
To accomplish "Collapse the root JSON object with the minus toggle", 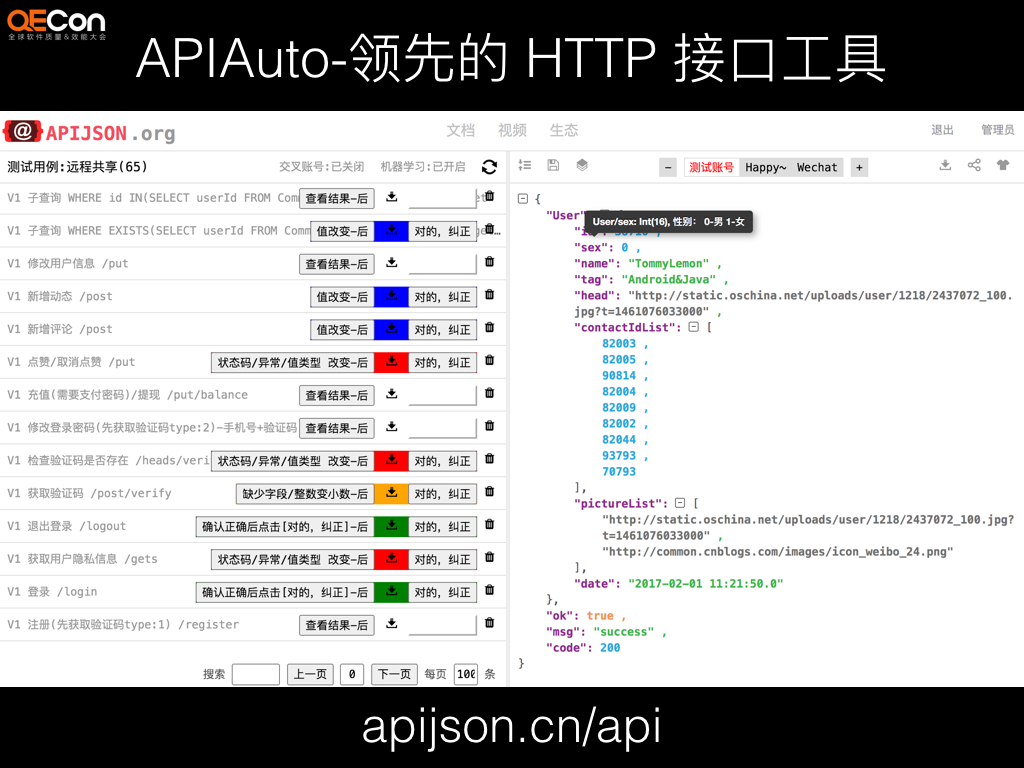I will (x=523, y=197).
